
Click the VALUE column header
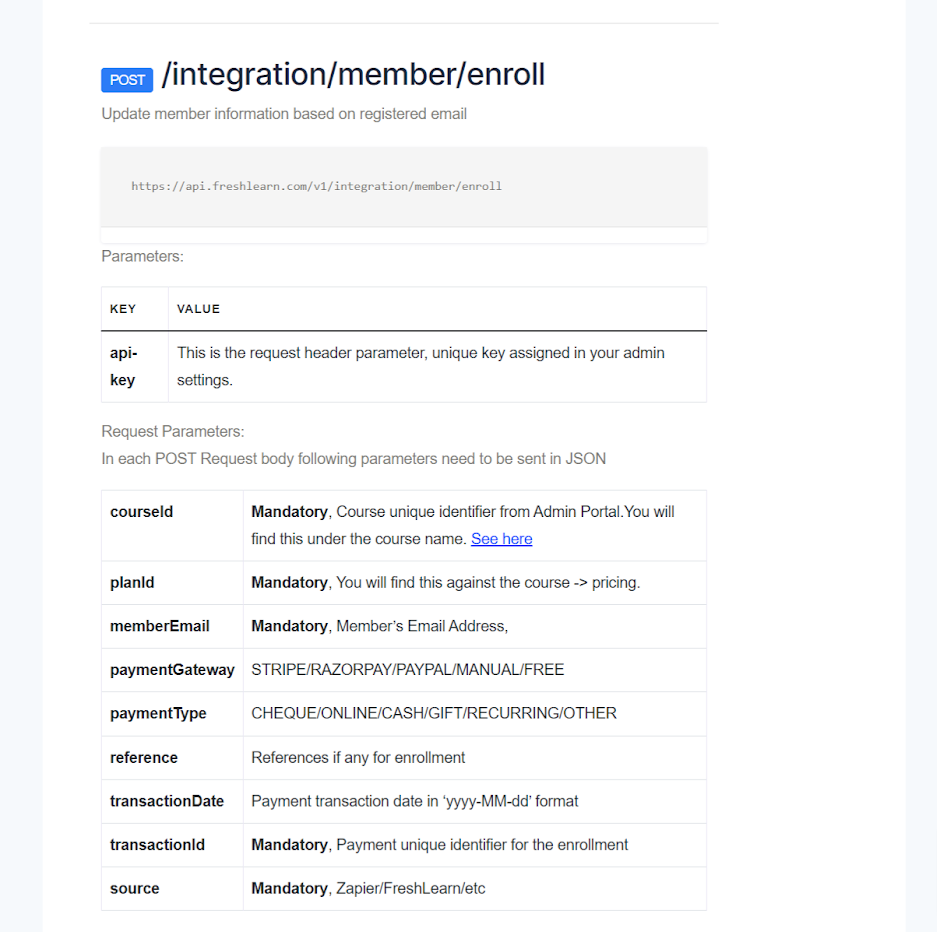coord(198,309)
